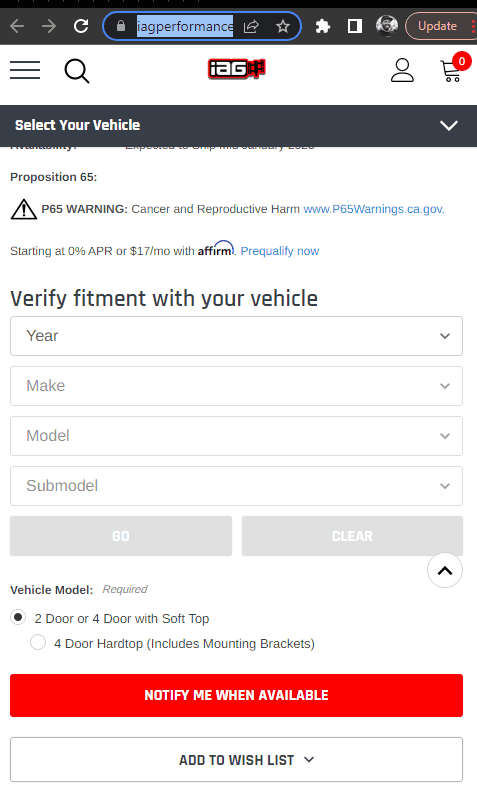
Task: Expand the Select Your Vehicle bar
Action: (x=238, y=125)
